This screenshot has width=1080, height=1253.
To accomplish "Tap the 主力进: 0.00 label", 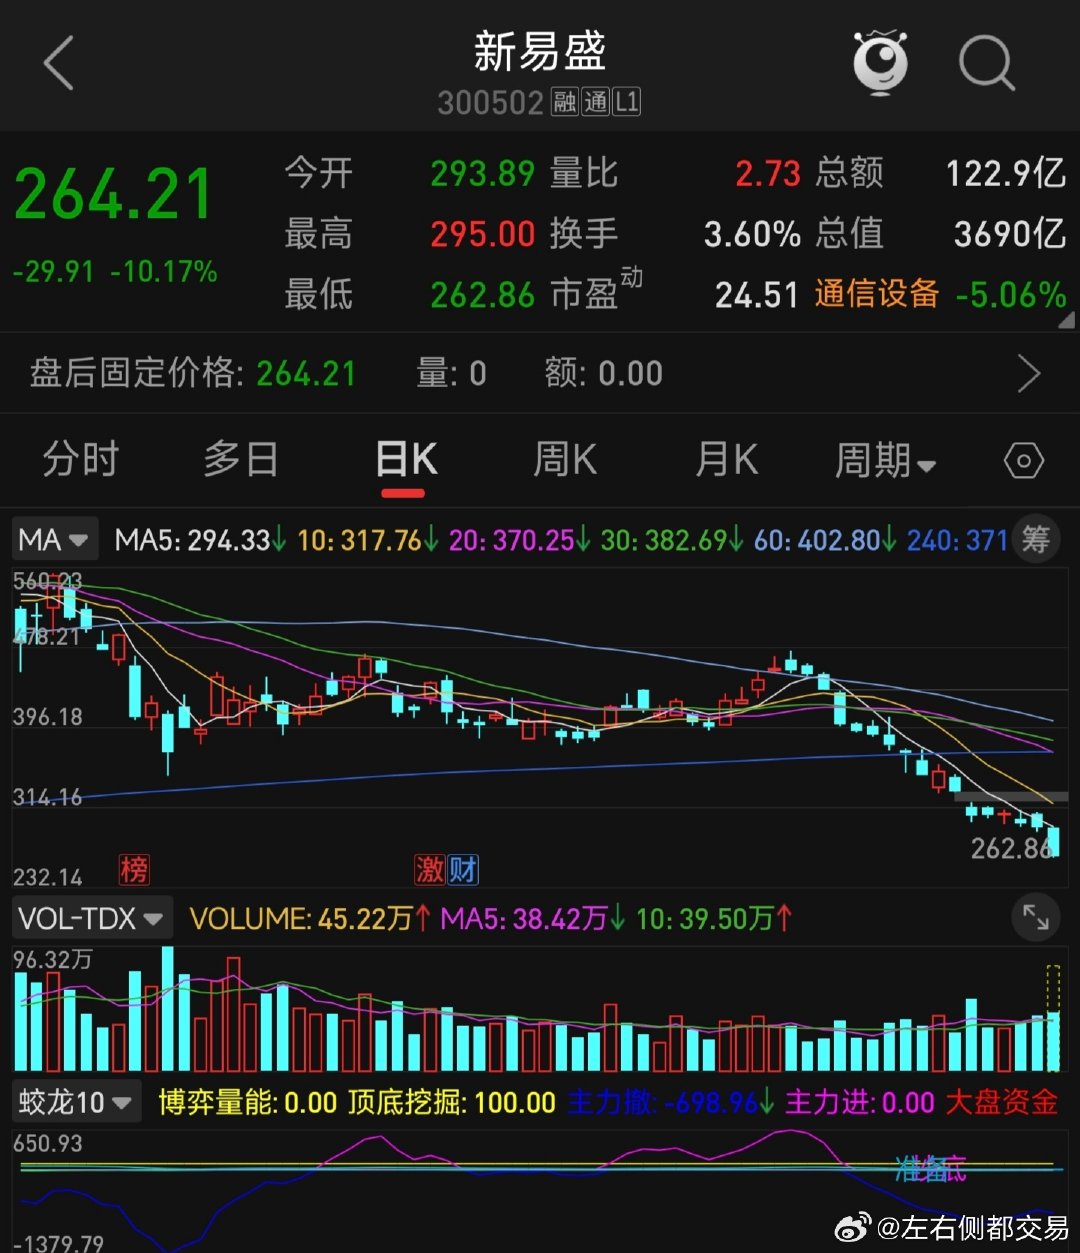I will [x=860, y=1103].
